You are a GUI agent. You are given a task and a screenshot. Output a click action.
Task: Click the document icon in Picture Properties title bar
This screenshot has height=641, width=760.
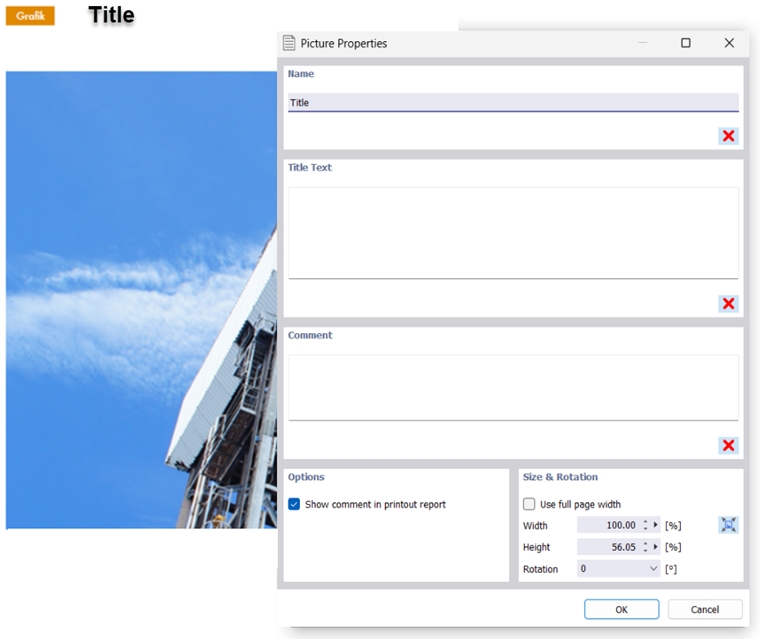[289, 43]
